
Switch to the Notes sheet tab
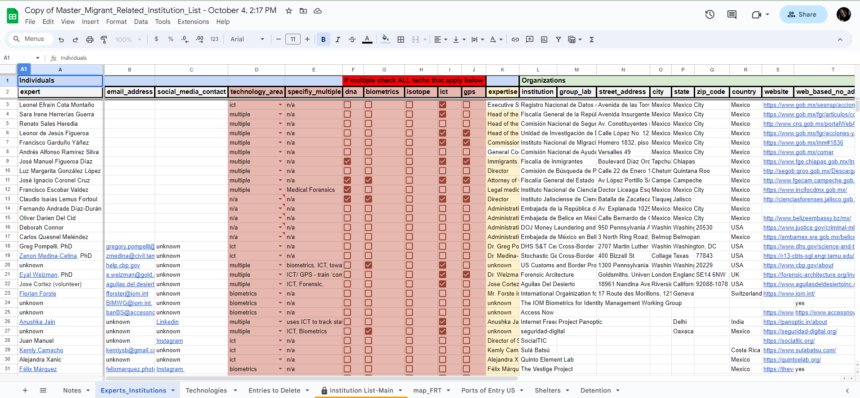click(x=72, y=390)
